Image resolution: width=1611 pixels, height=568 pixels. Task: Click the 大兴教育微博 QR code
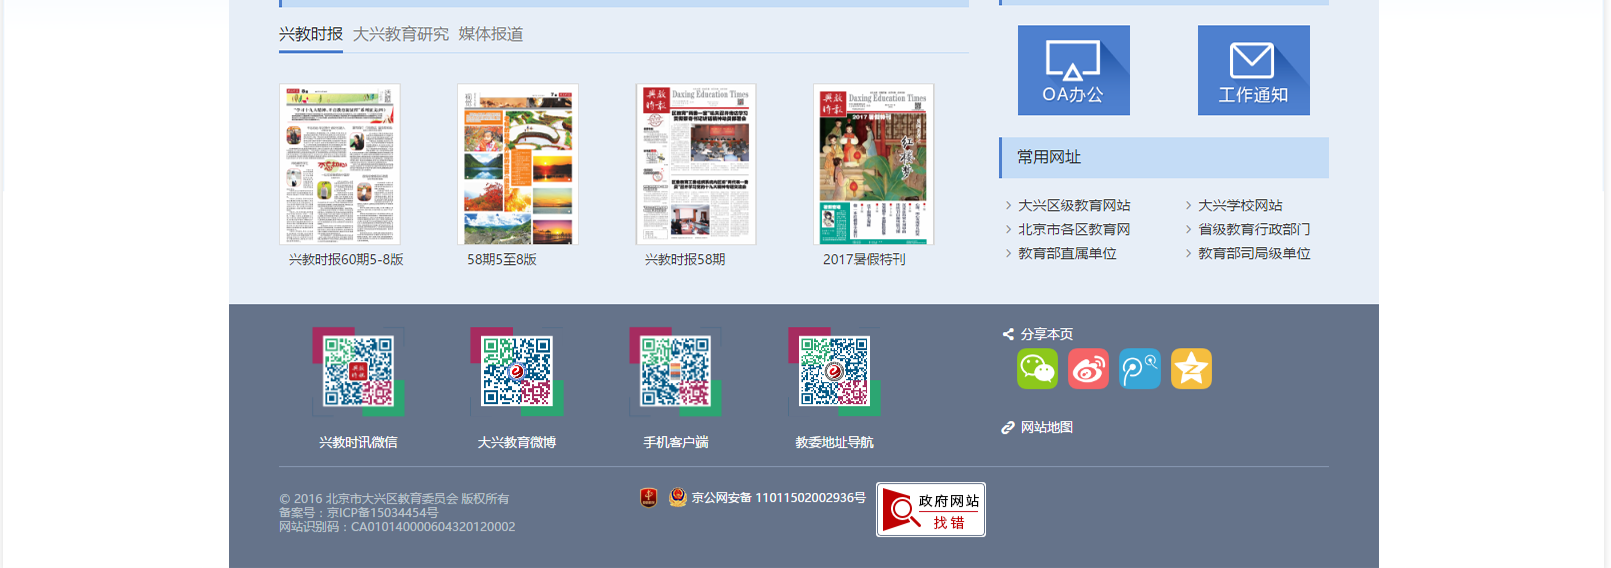pos(517,371)
